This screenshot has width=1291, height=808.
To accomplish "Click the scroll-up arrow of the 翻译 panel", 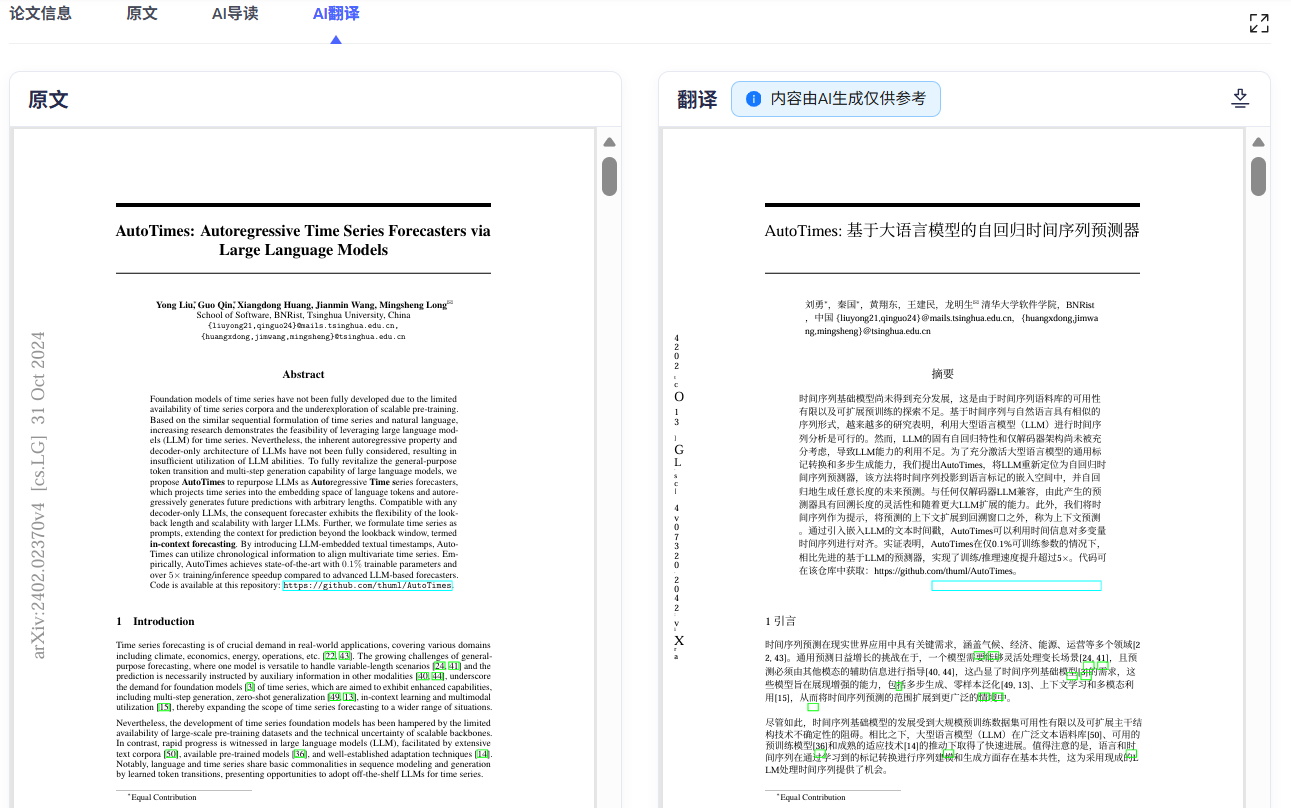I will point(1259,142).
